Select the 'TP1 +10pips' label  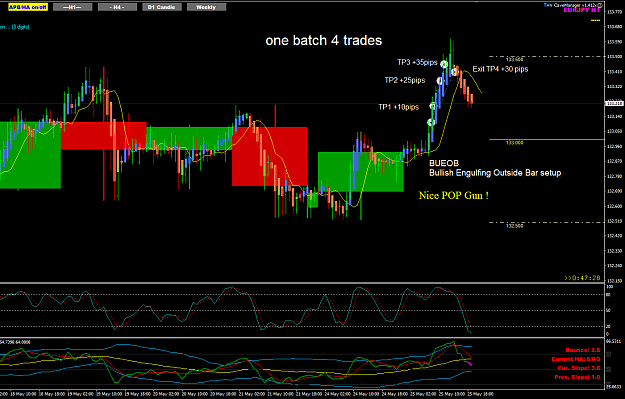[399, 107]
